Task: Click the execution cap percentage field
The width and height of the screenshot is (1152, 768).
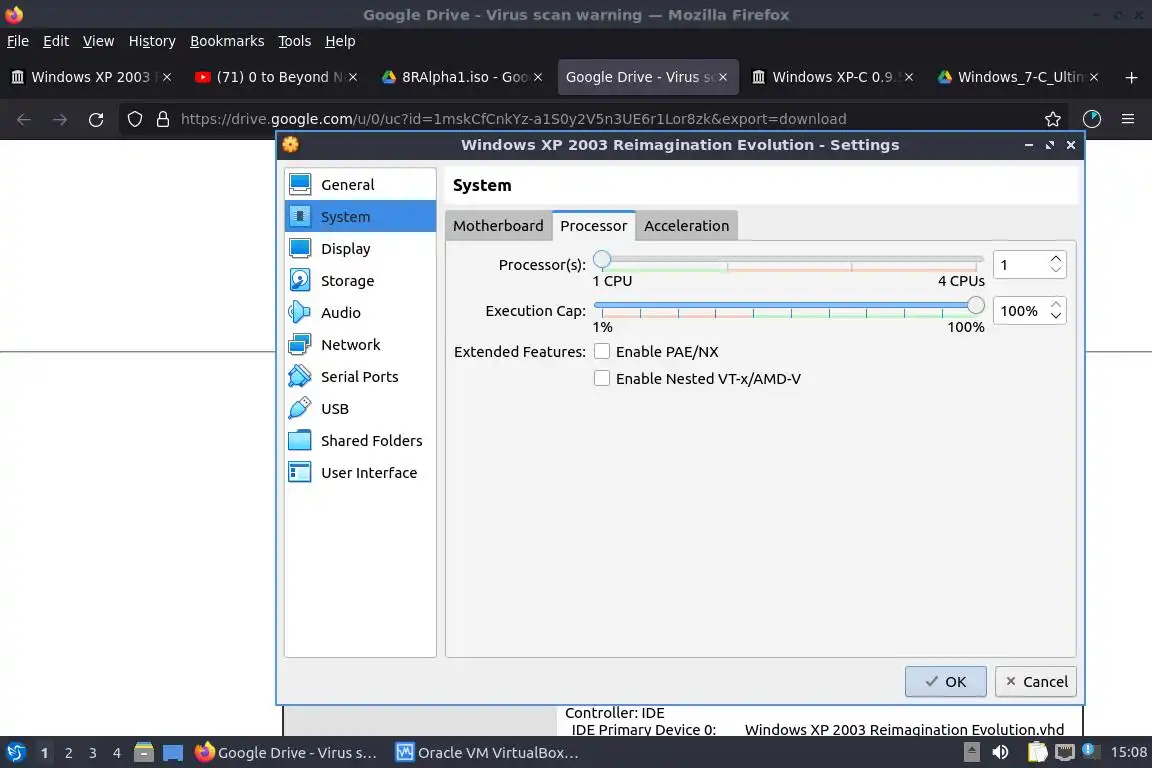Action: point(1020,311)
